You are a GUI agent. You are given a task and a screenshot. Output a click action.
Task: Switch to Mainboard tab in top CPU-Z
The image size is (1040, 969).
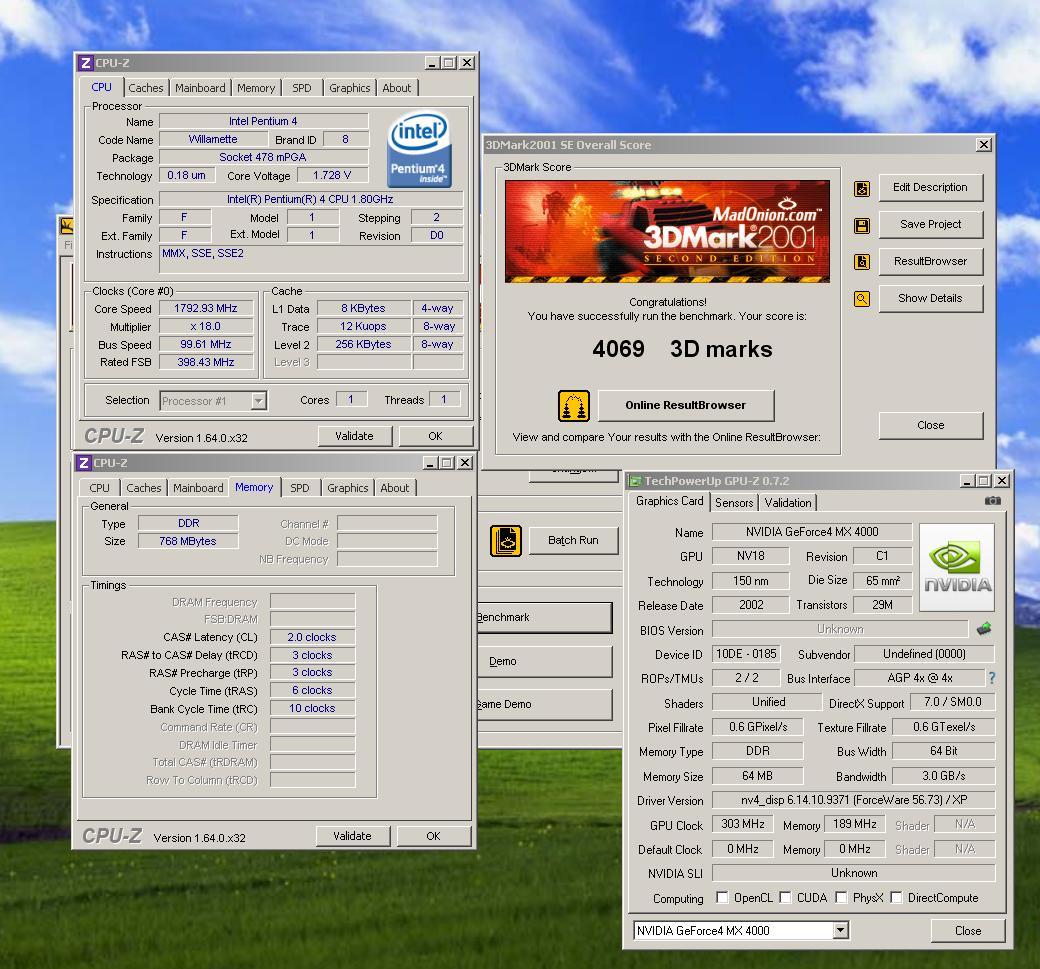click(200, 88)
